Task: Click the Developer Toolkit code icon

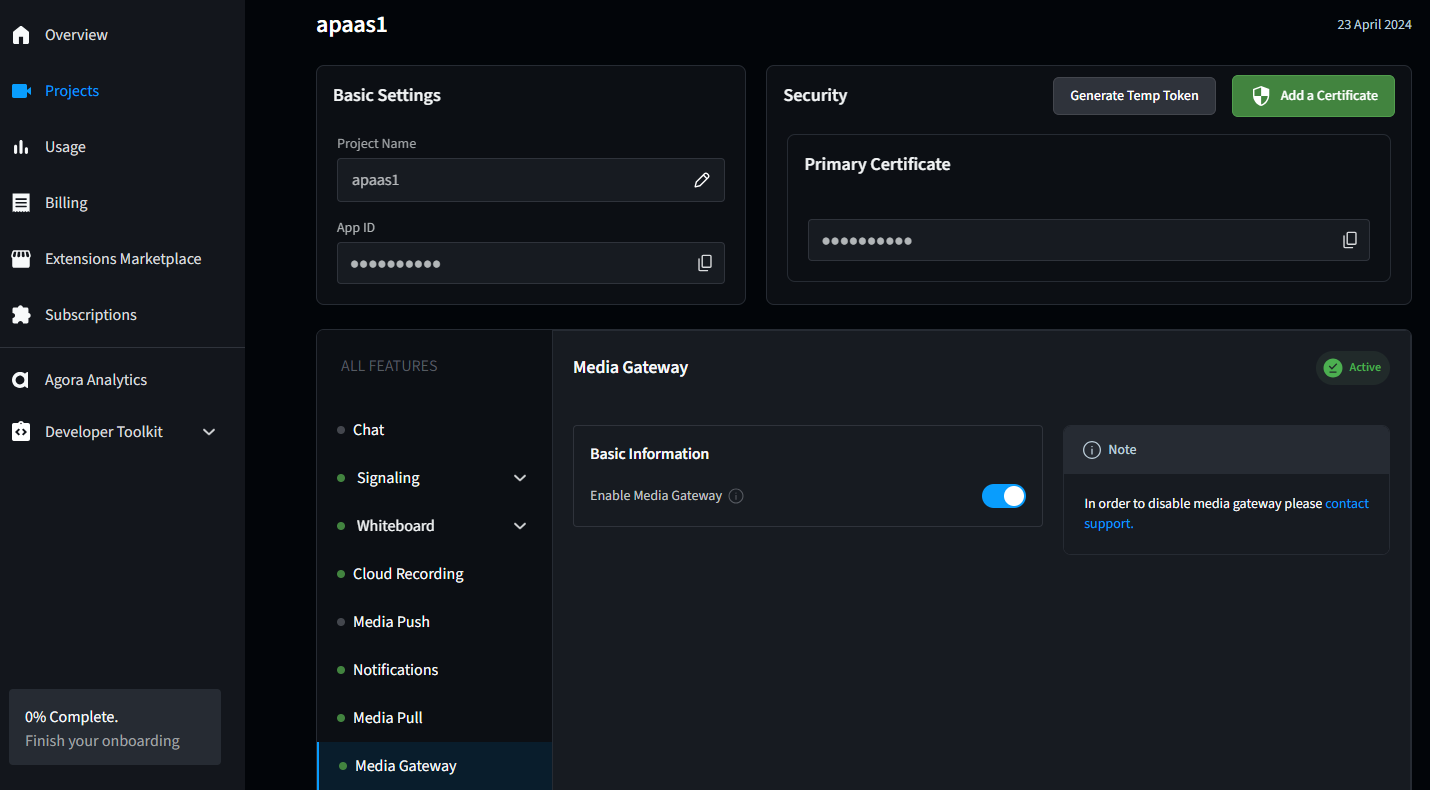Action: point(21,432)
